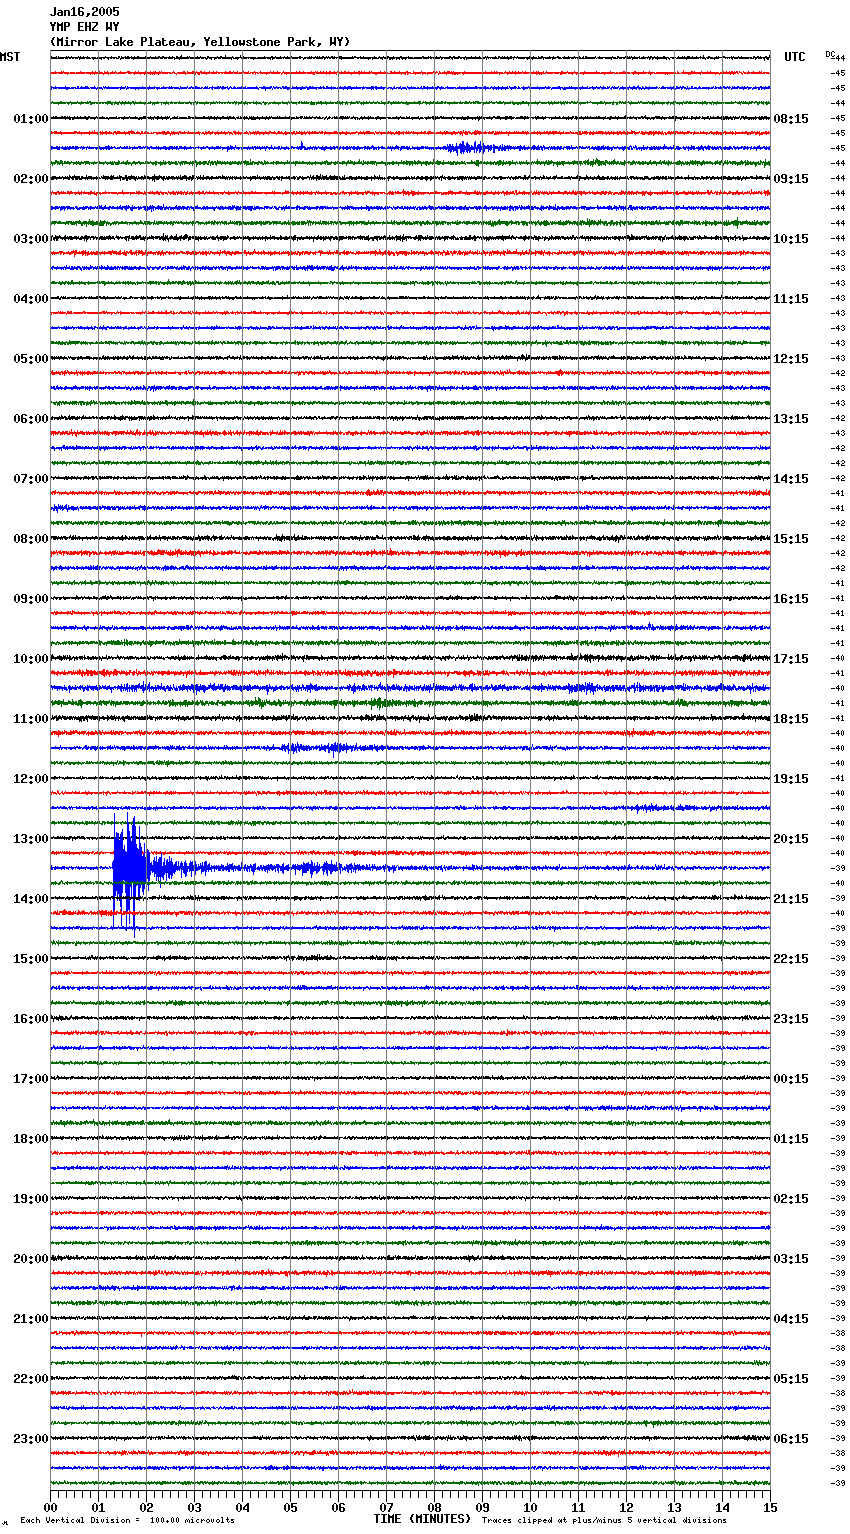Click the 03:00 MST time label
Screen dimensions: 850x1534
pyautogui.click(x=31, y=239)
